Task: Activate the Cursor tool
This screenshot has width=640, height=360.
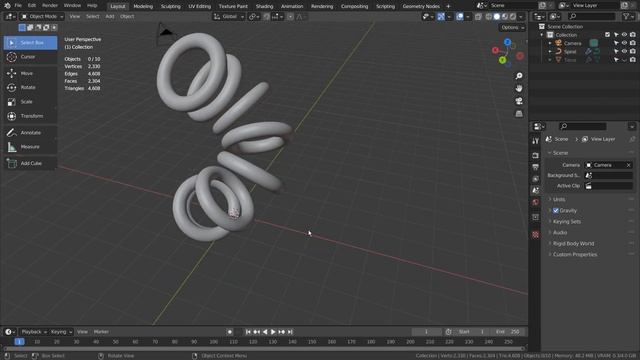Action: point(31,57)
